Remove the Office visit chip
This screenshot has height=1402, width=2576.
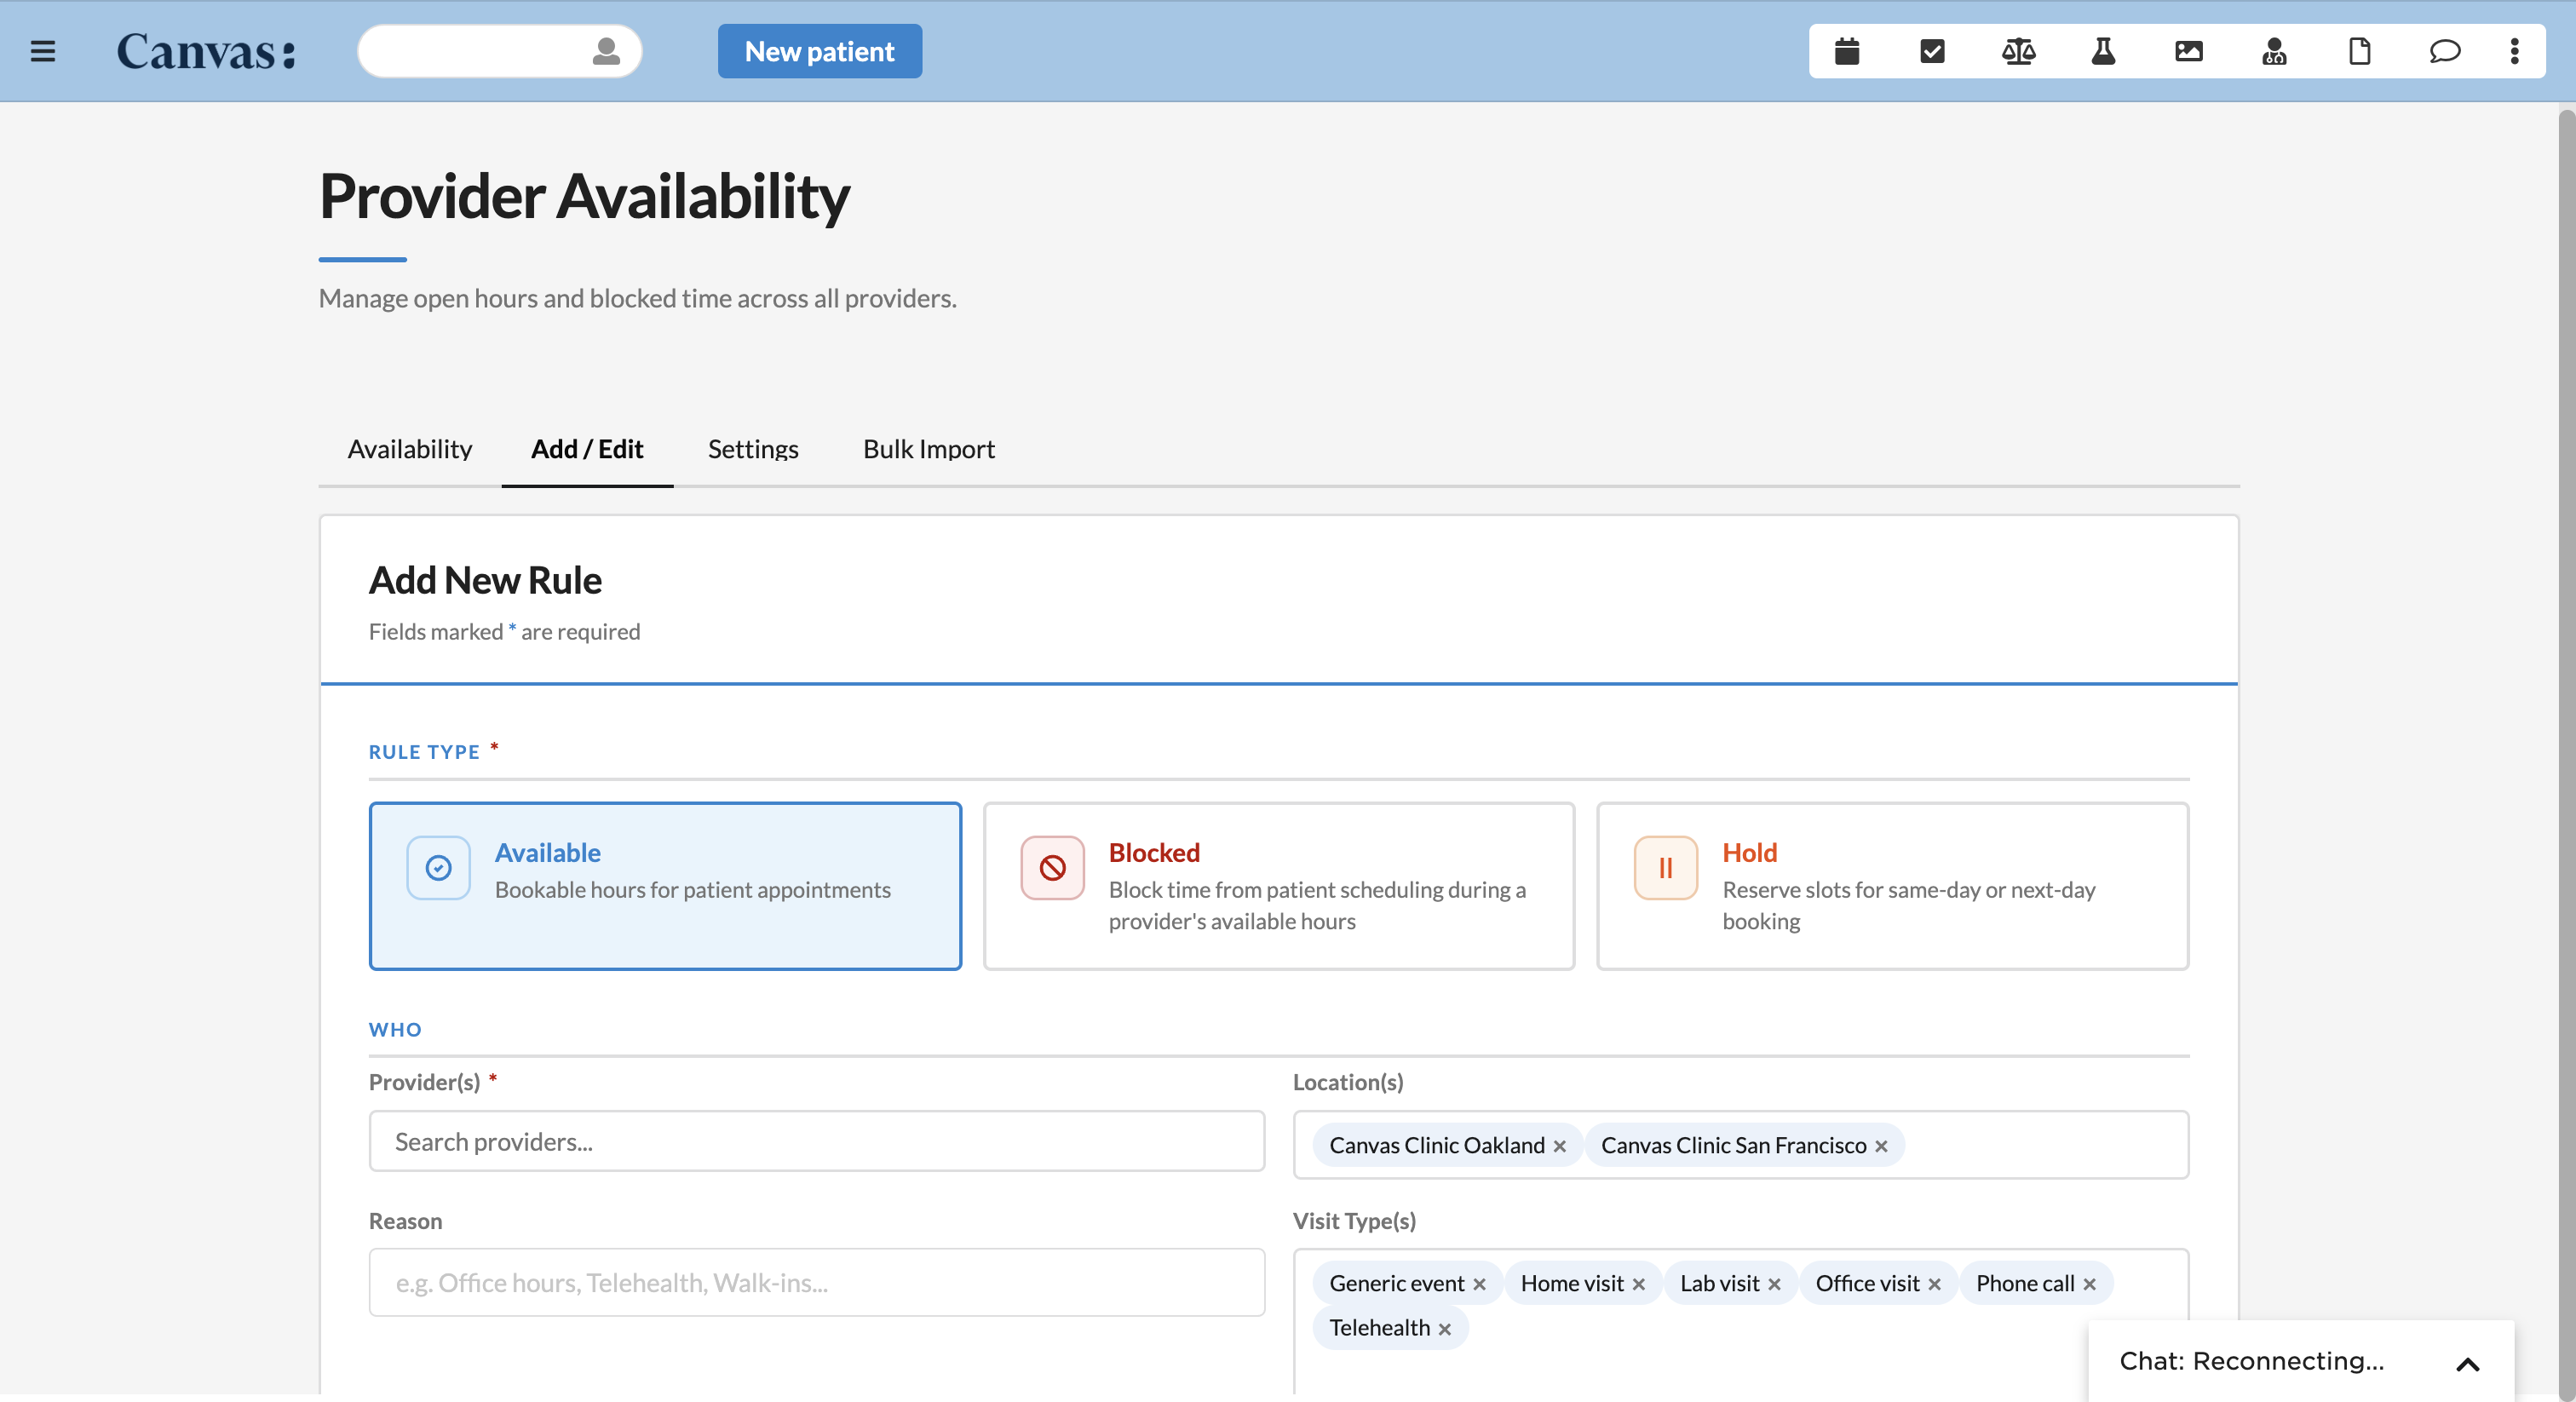[1934, 1284]
